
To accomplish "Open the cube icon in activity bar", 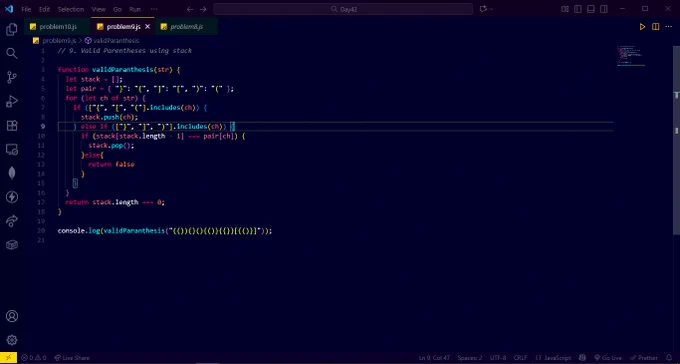I will [12, 245].
